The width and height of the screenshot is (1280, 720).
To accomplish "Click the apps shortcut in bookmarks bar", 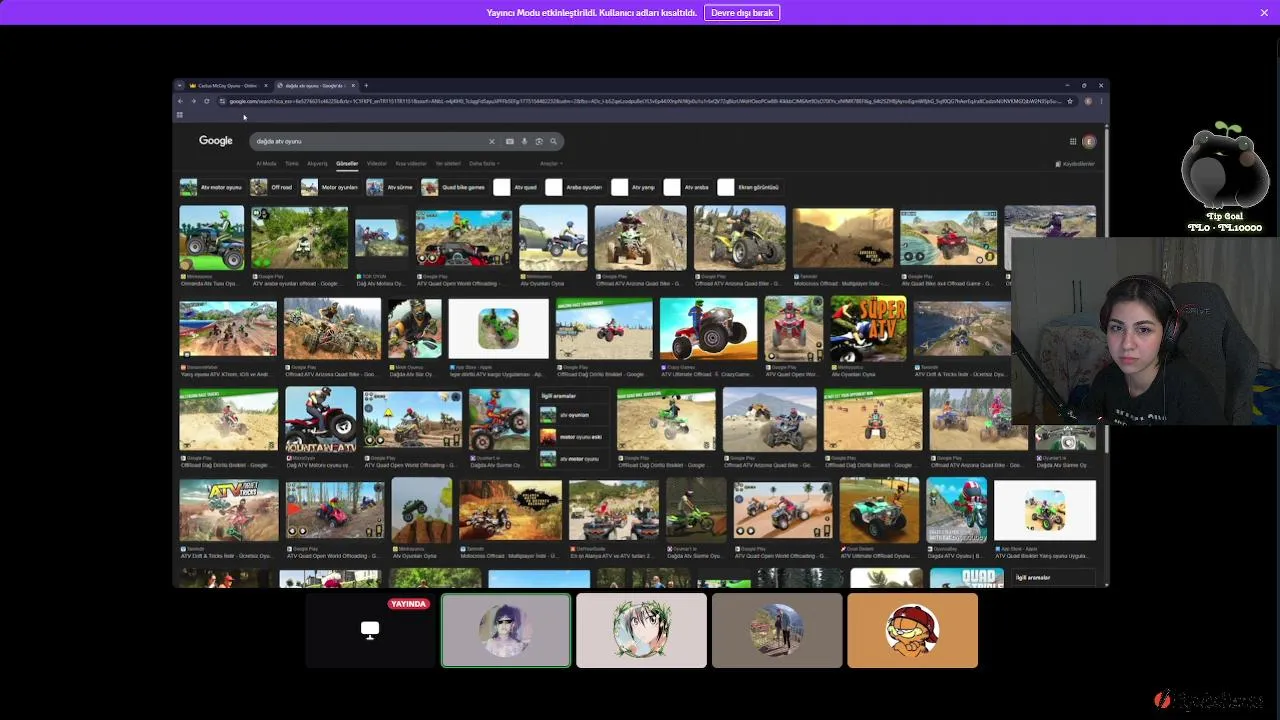I will pos(180,115).
